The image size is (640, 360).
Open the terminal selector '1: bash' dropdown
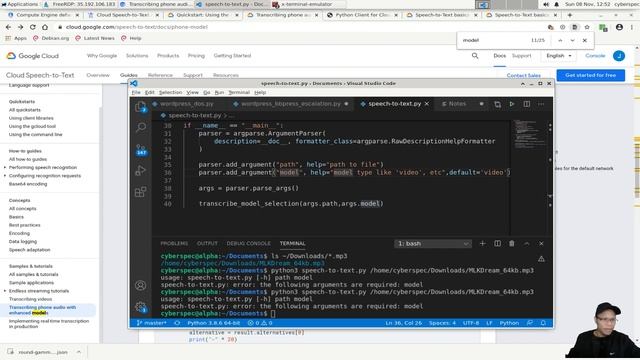click(433, 244)
